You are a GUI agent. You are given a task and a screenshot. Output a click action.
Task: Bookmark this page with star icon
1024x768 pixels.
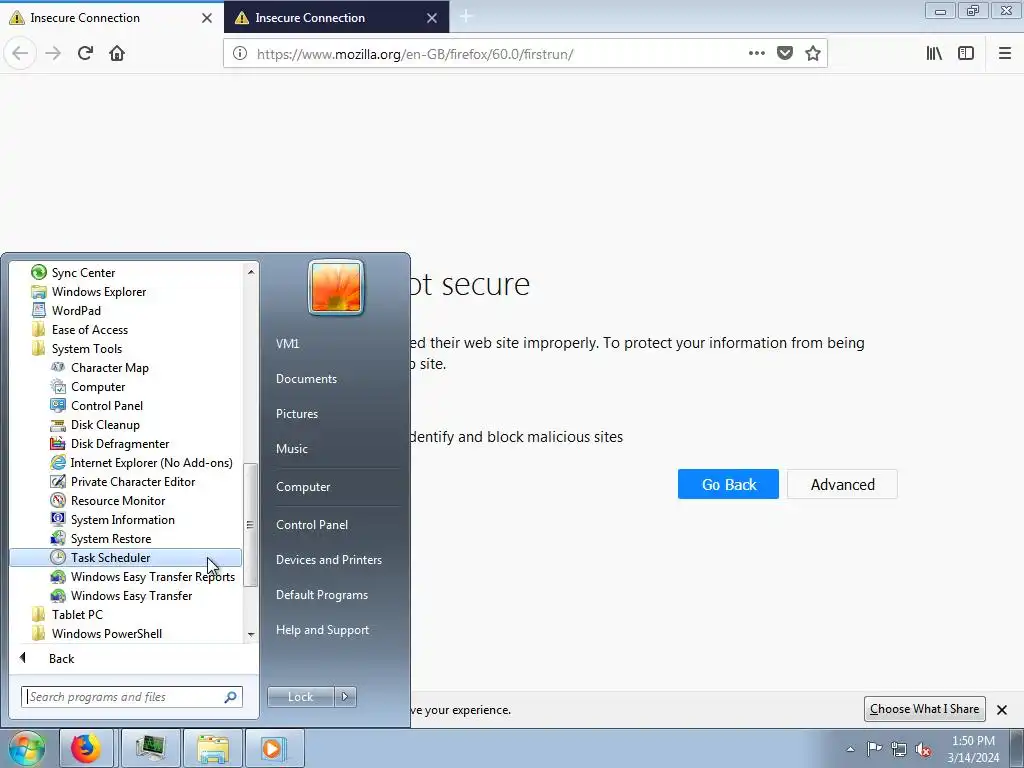(x=812, y=54)
